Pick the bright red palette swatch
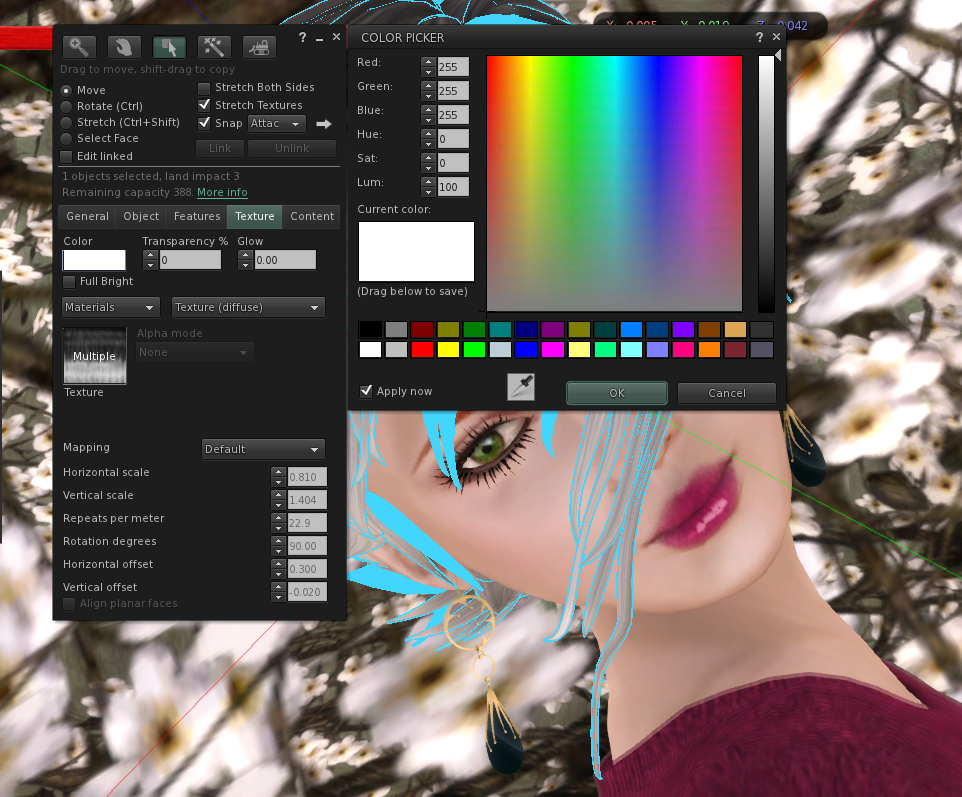The height and width of the screenshot is (797, 962). (x=422, y=349)
